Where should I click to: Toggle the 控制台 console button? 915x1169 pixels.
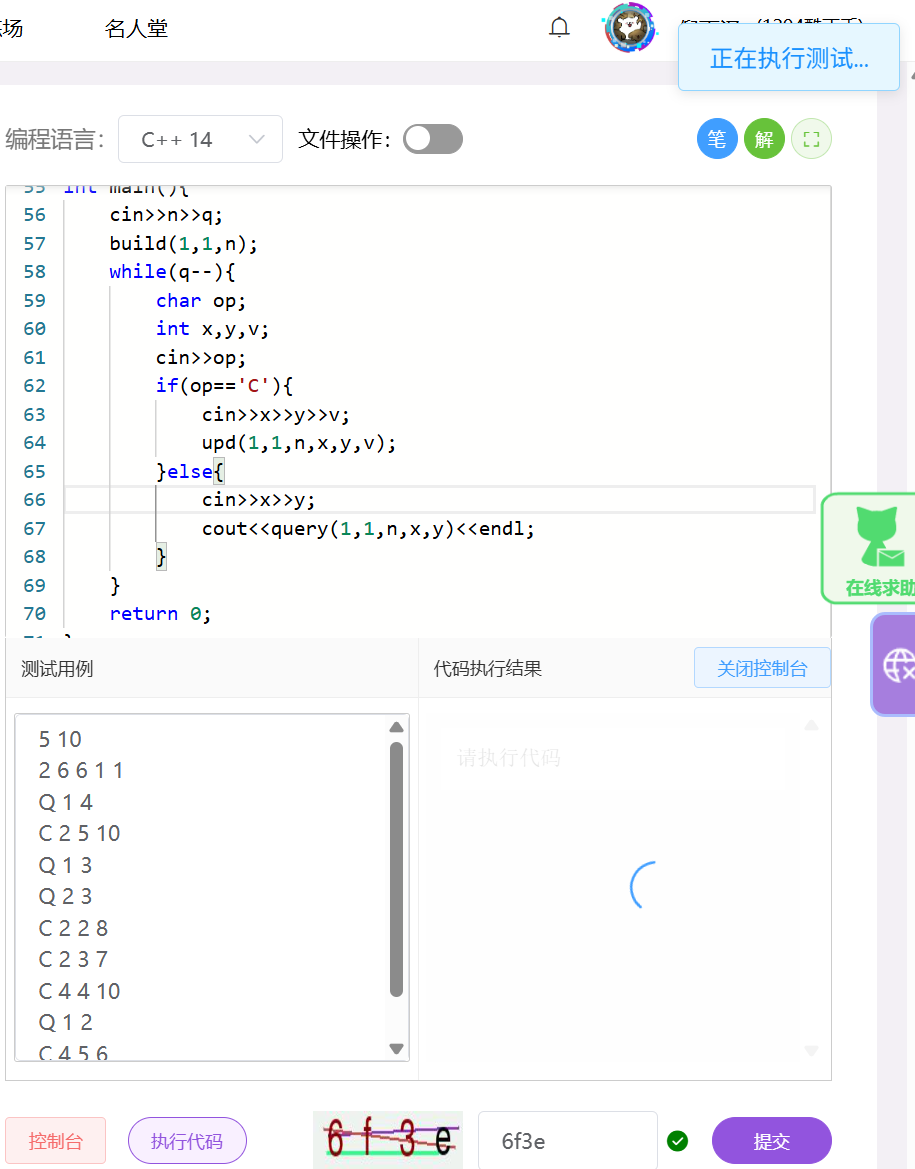55,1140
